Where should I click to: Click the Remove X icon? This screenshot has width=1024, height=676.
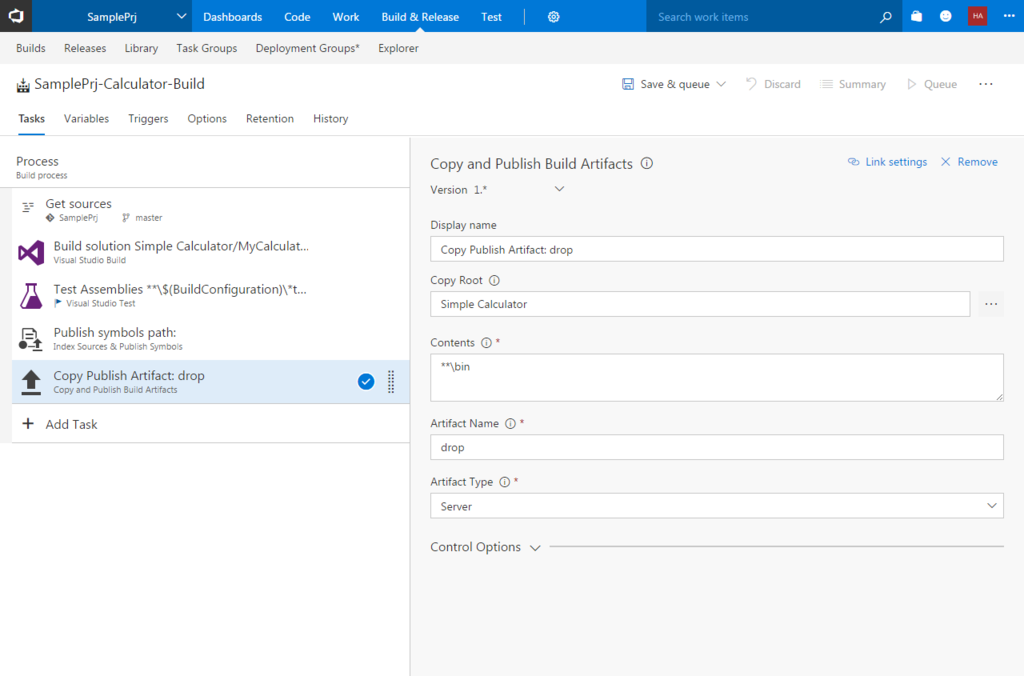point(945,162)
